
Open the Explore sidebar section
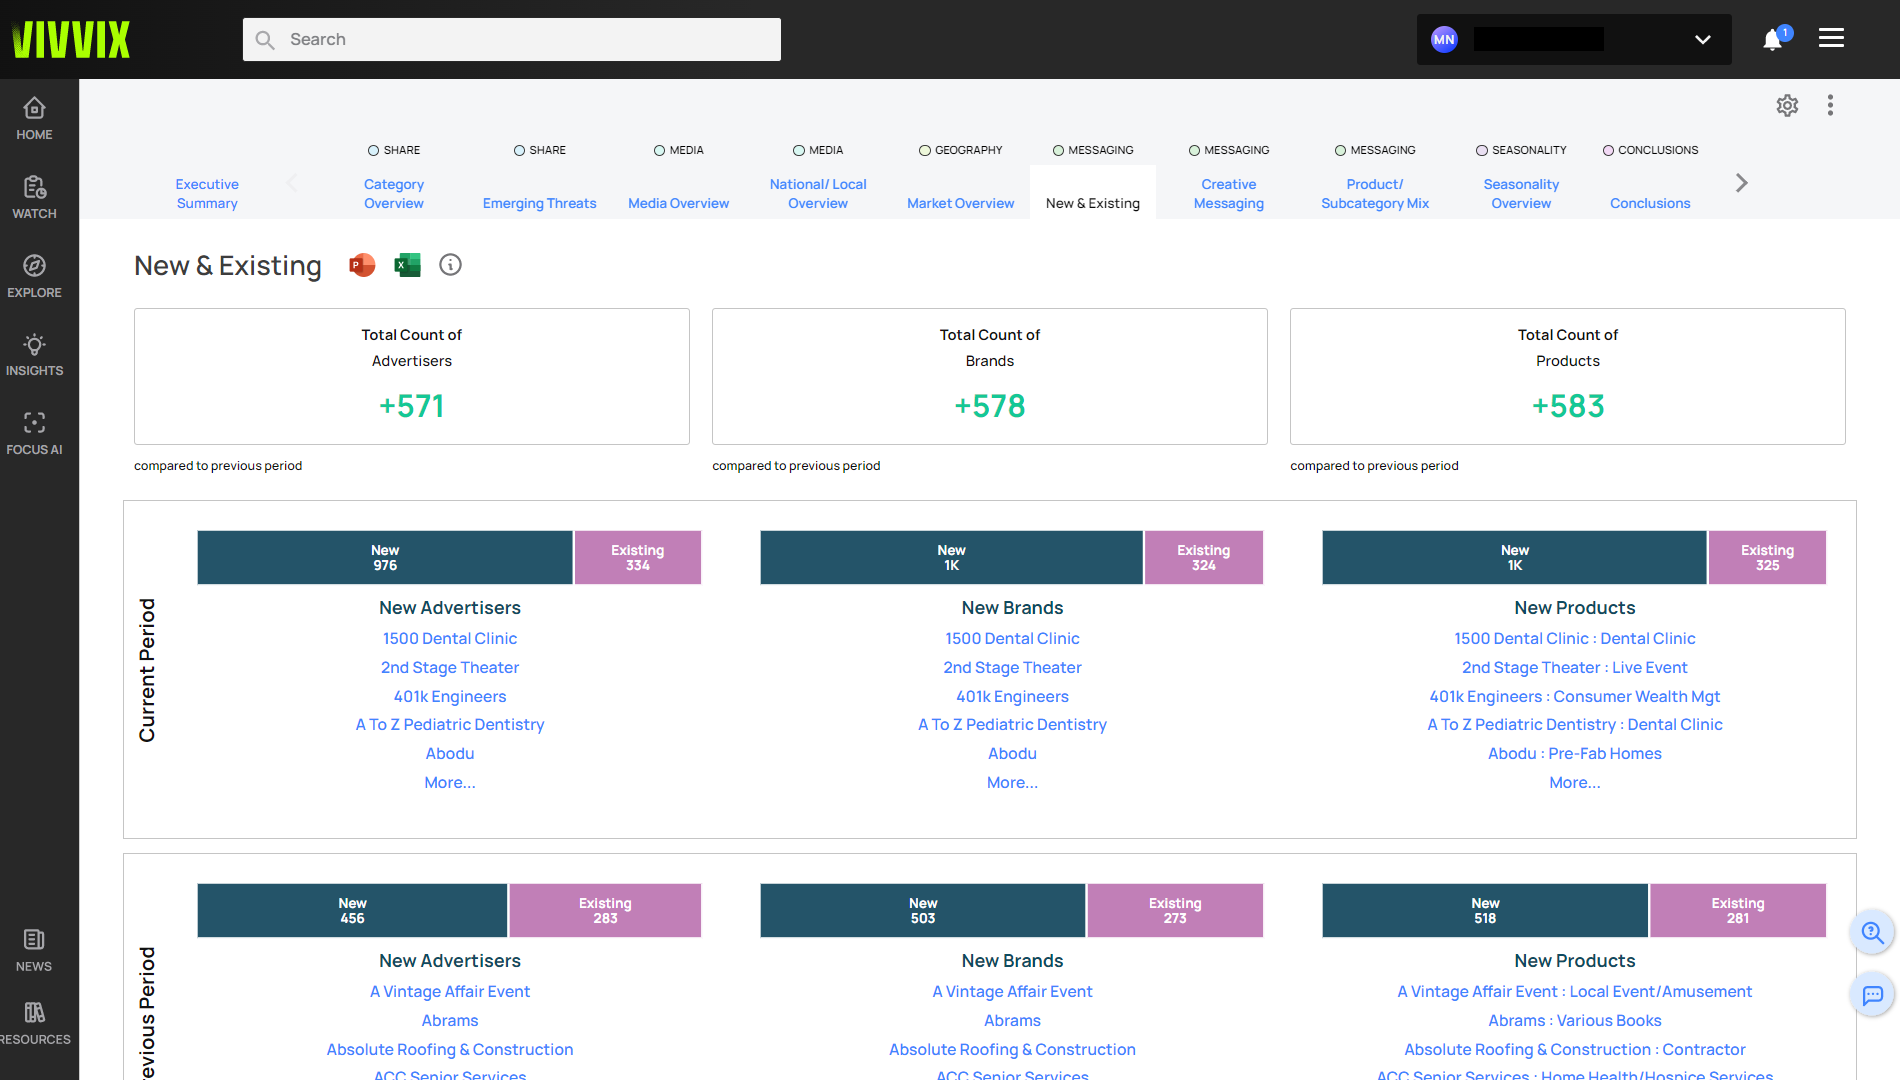tap(34, 276)
